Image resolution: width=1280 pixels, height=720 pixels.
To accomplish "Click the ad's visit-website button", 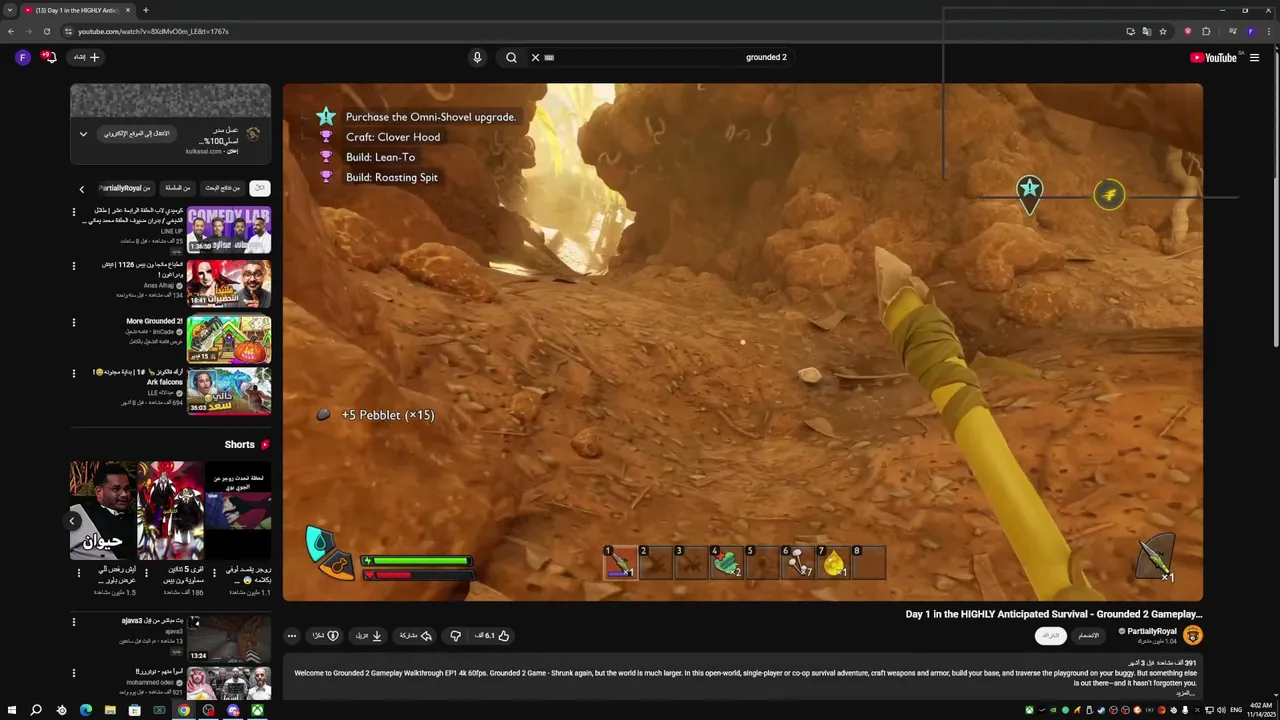I will [137, 133].
